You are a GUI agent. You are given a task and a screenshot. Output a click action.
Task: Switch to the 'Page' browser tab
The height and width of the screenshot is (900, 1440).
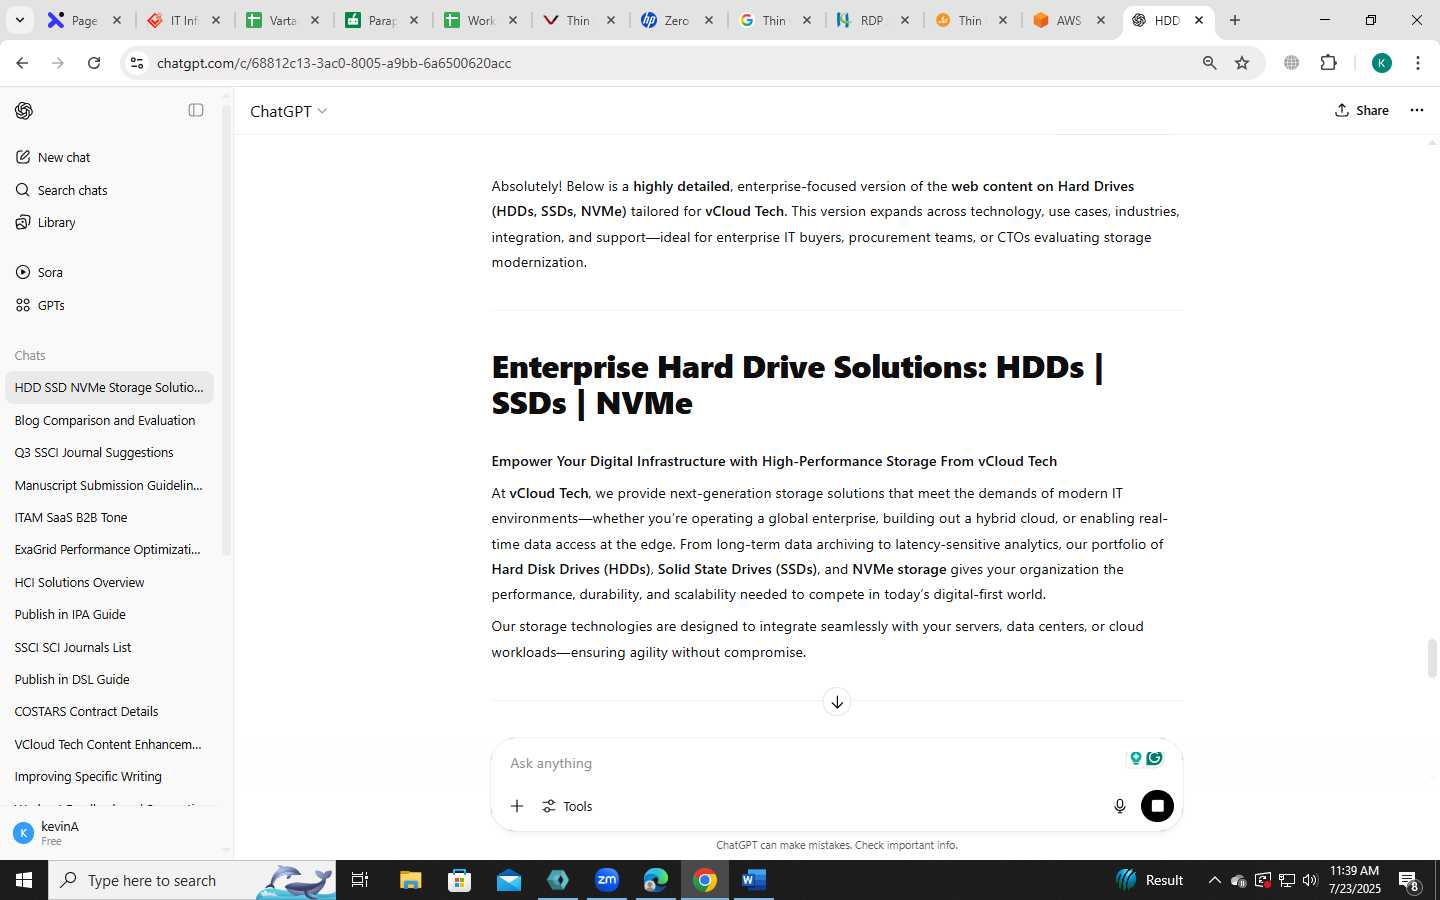[84, 20]
